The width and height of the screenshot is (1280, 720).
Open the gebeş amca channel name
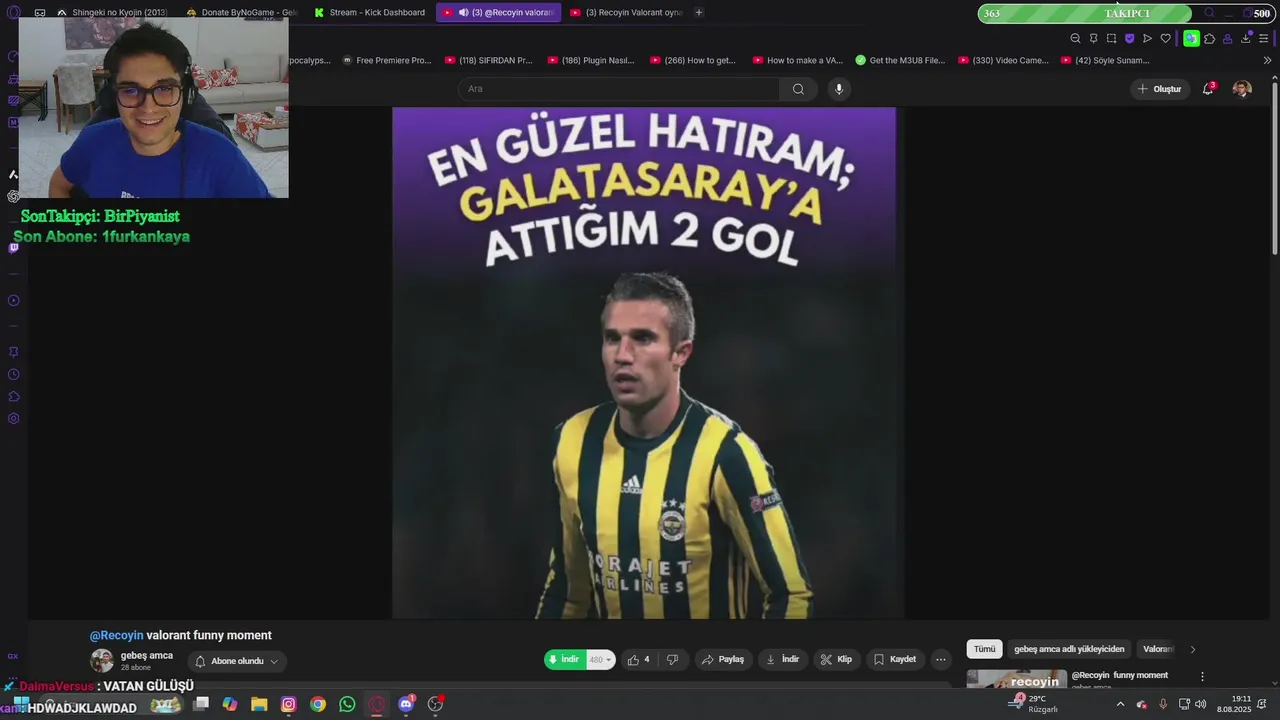[x=147, y=656]
